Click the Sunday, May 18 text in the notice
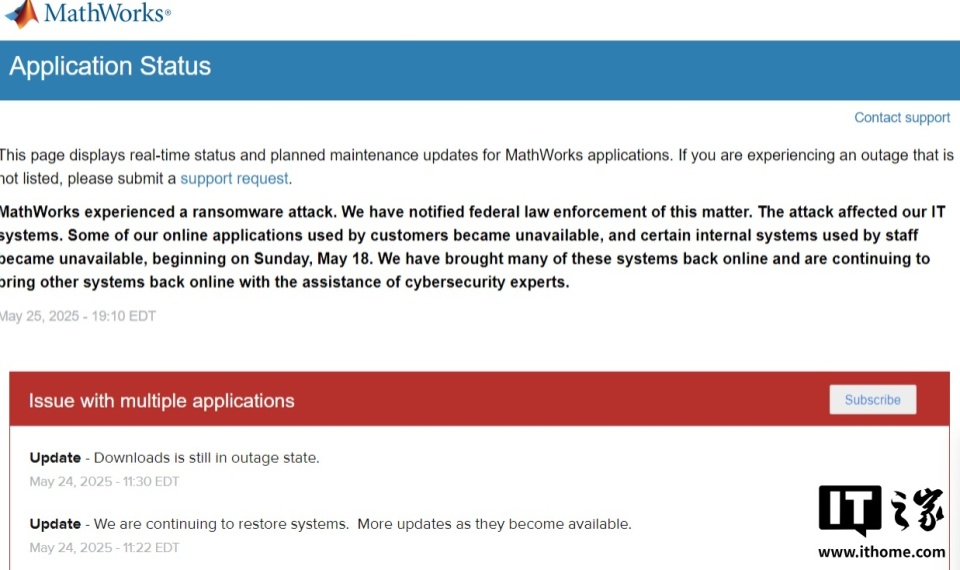Viewport: 960px width, 570px height. (x=312, y=258)
